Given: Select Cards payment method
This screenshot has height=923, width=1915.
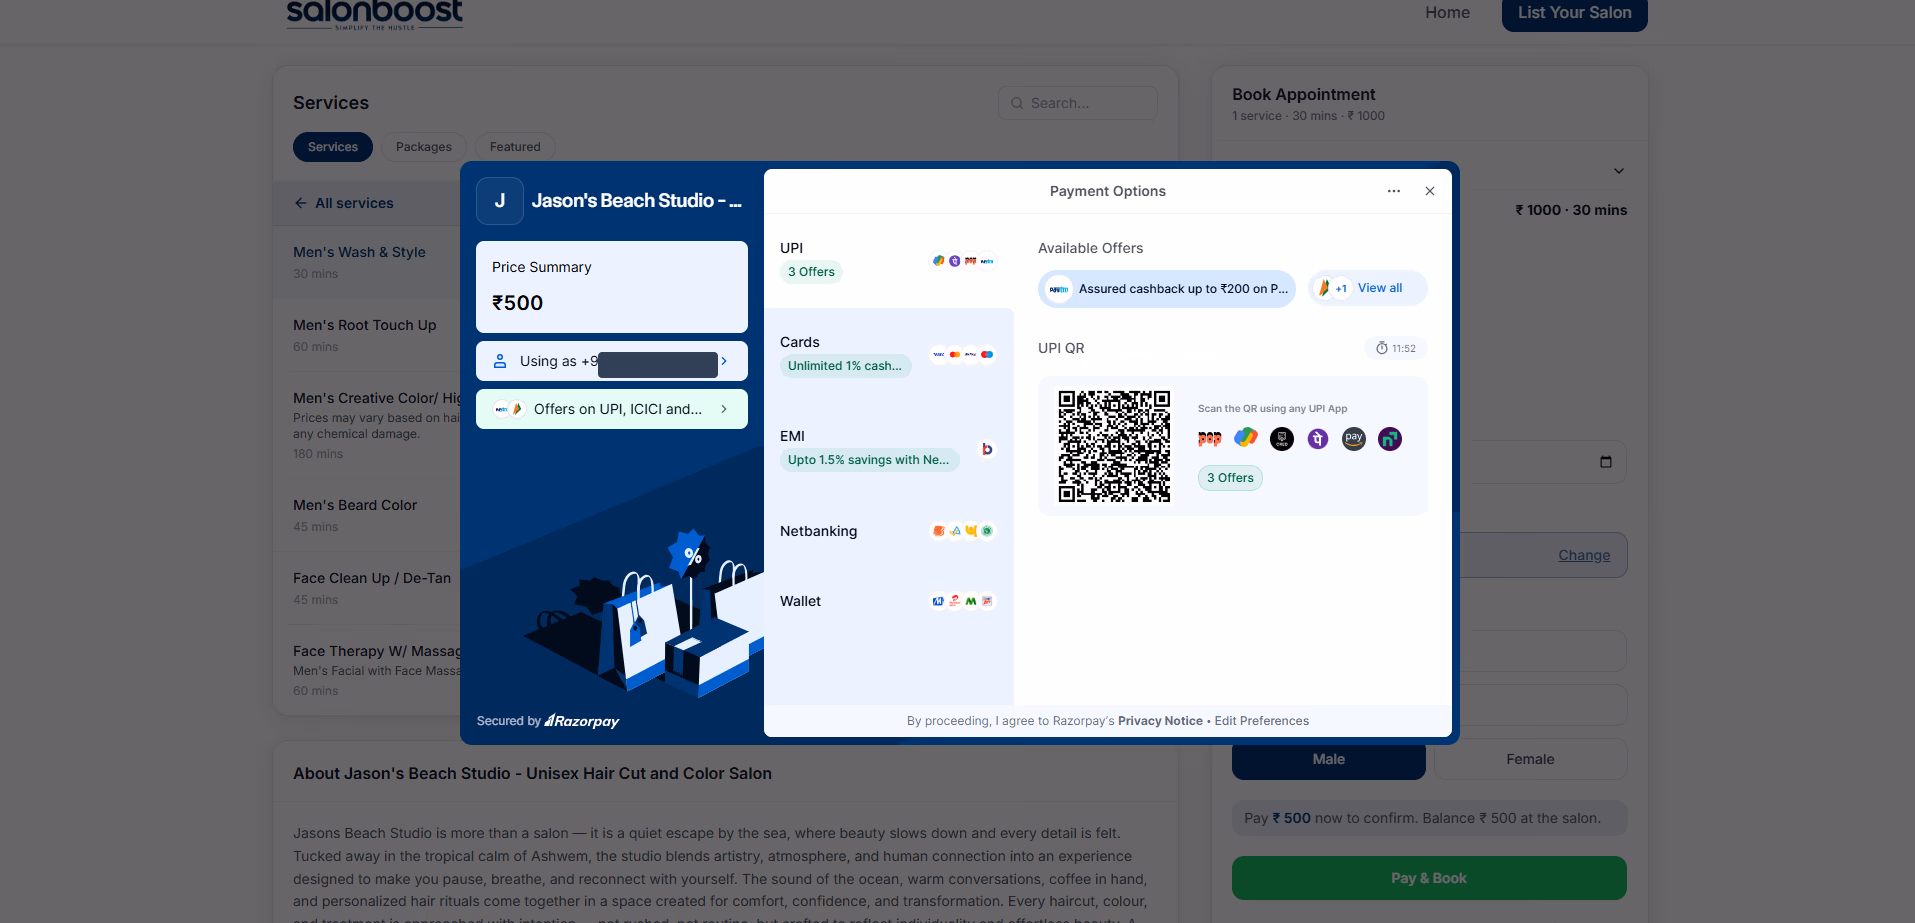Looking at the screenshot, I should click(x=889, y=354).
